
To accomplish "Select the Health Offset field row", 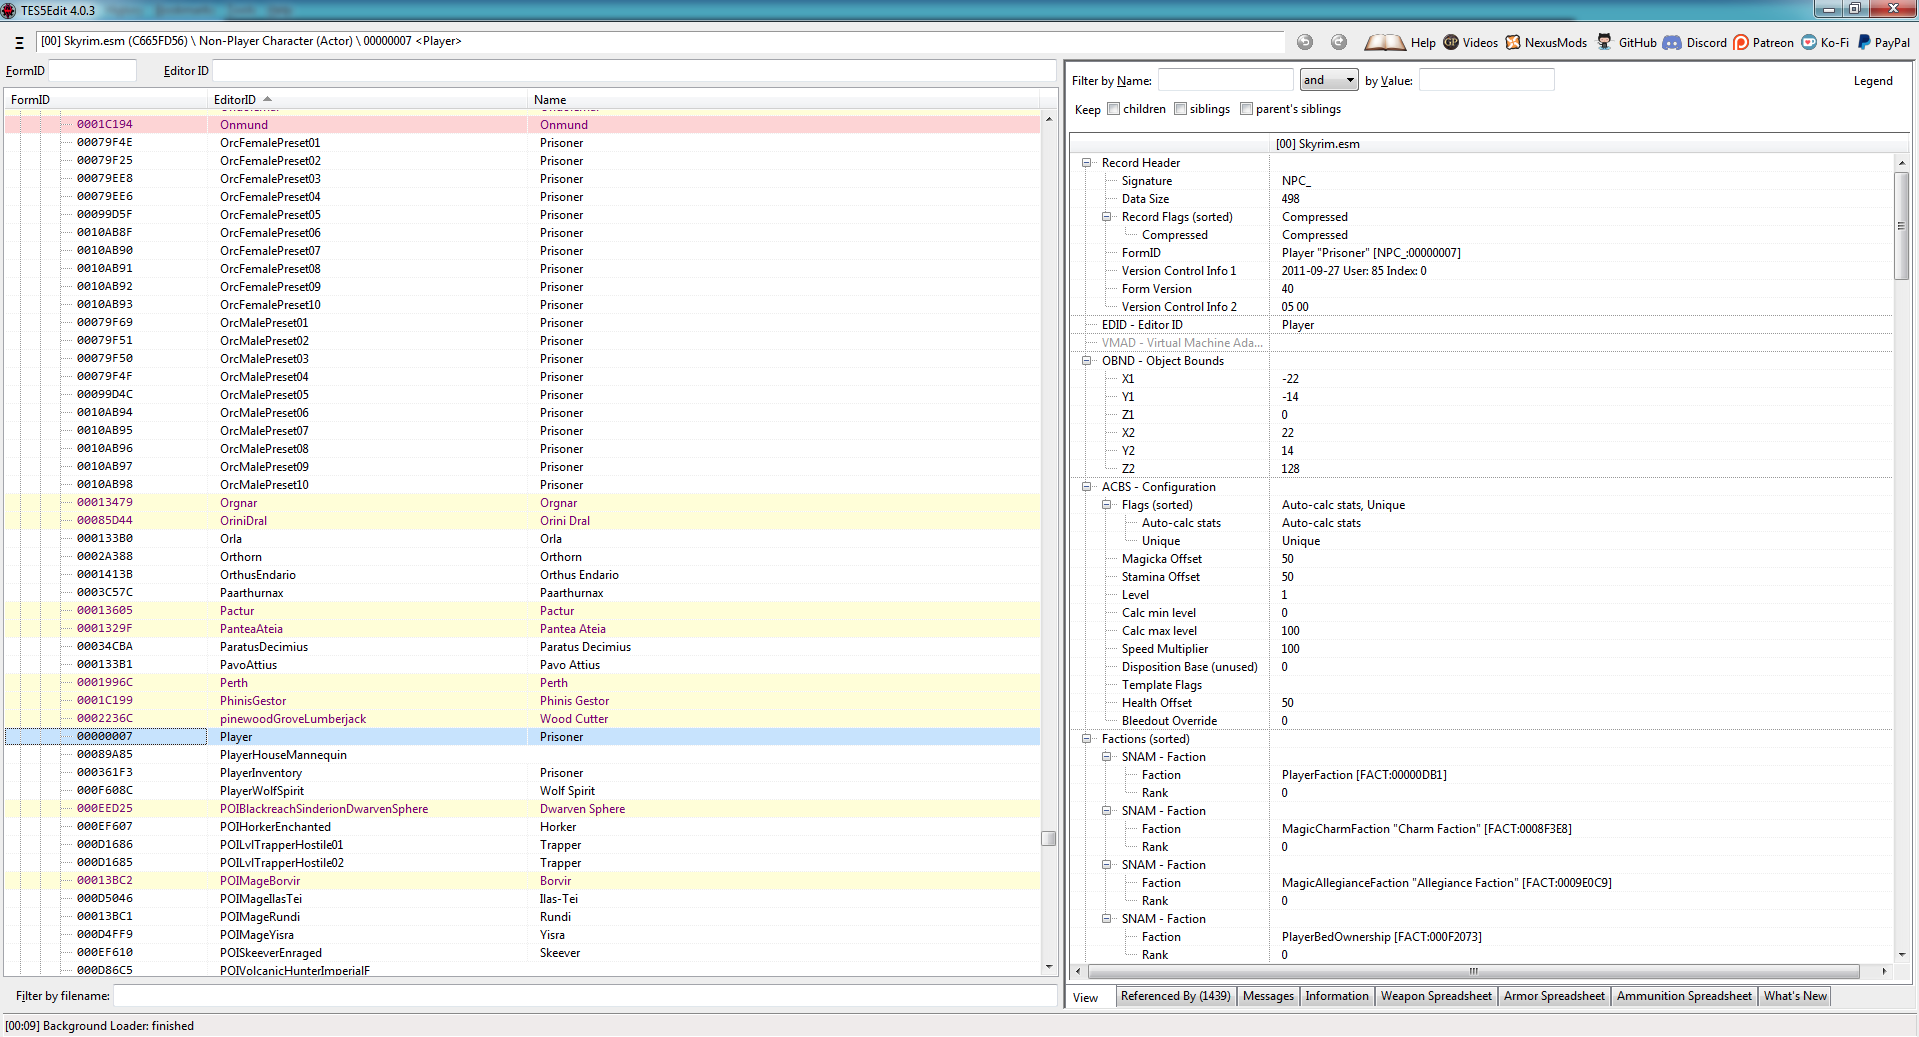I will tap(1482, 703).
